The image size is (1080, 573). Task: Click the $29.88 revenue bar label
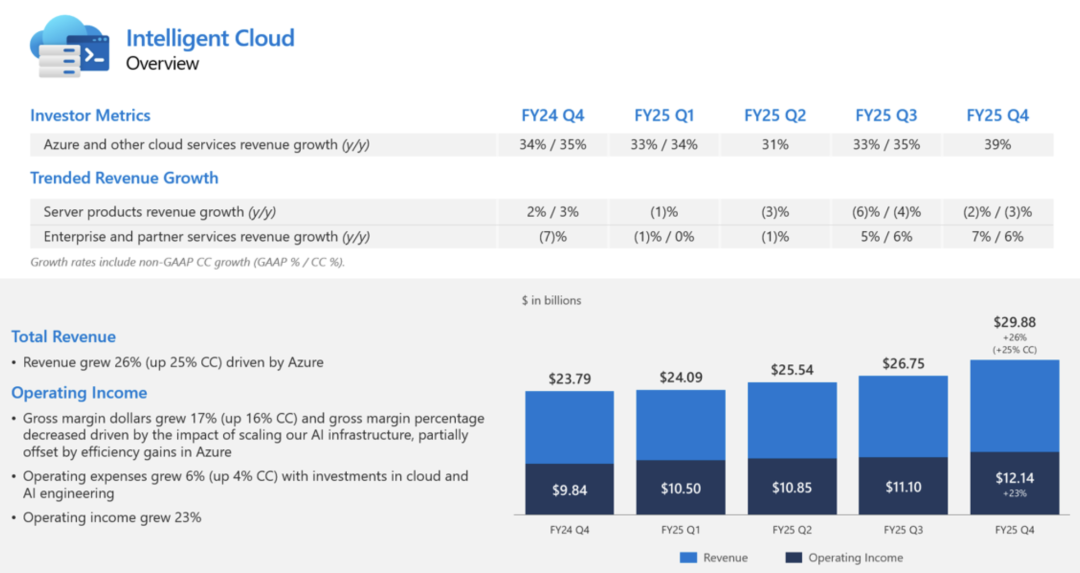point(1014,321)
